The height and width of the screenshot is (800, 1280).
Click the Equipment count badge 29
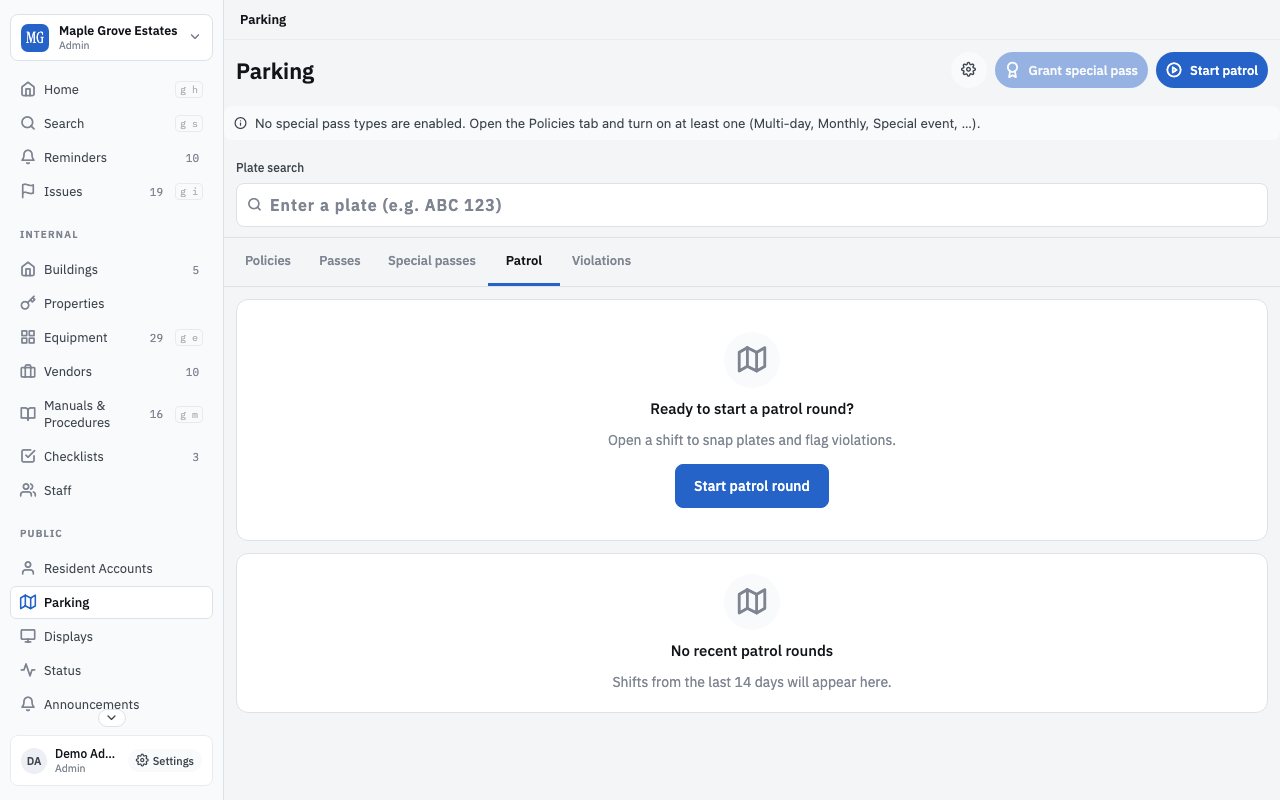pyautogui.click(x=156, y=338)
